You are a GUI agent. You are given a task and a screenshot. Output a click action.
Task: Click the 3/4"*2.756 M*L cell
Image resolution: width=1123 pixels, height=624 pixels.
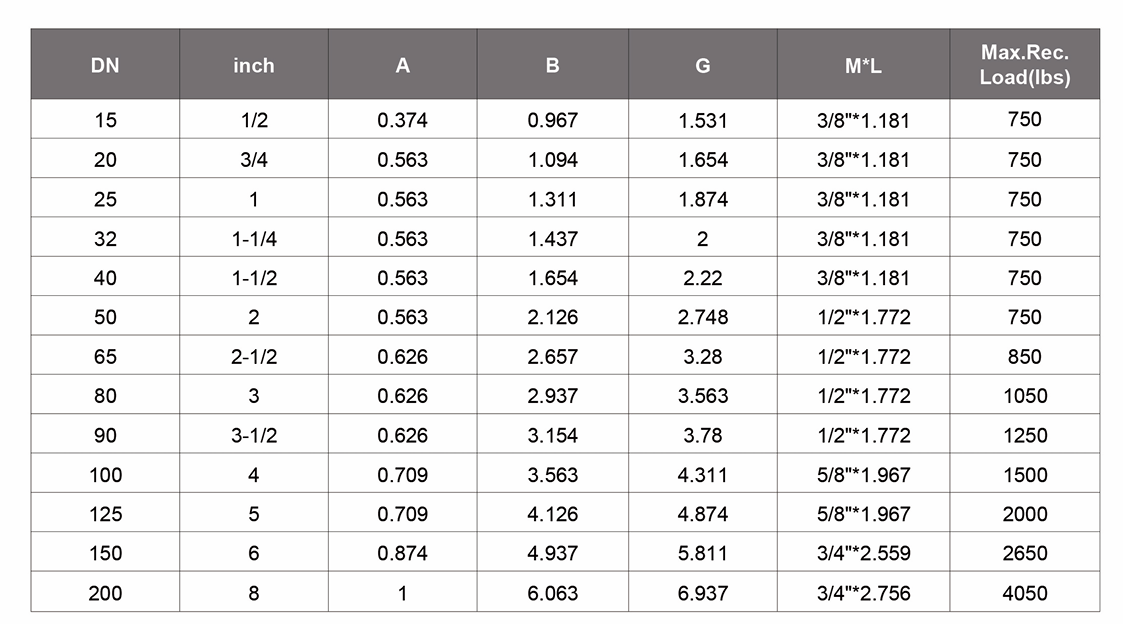(863, 593)
